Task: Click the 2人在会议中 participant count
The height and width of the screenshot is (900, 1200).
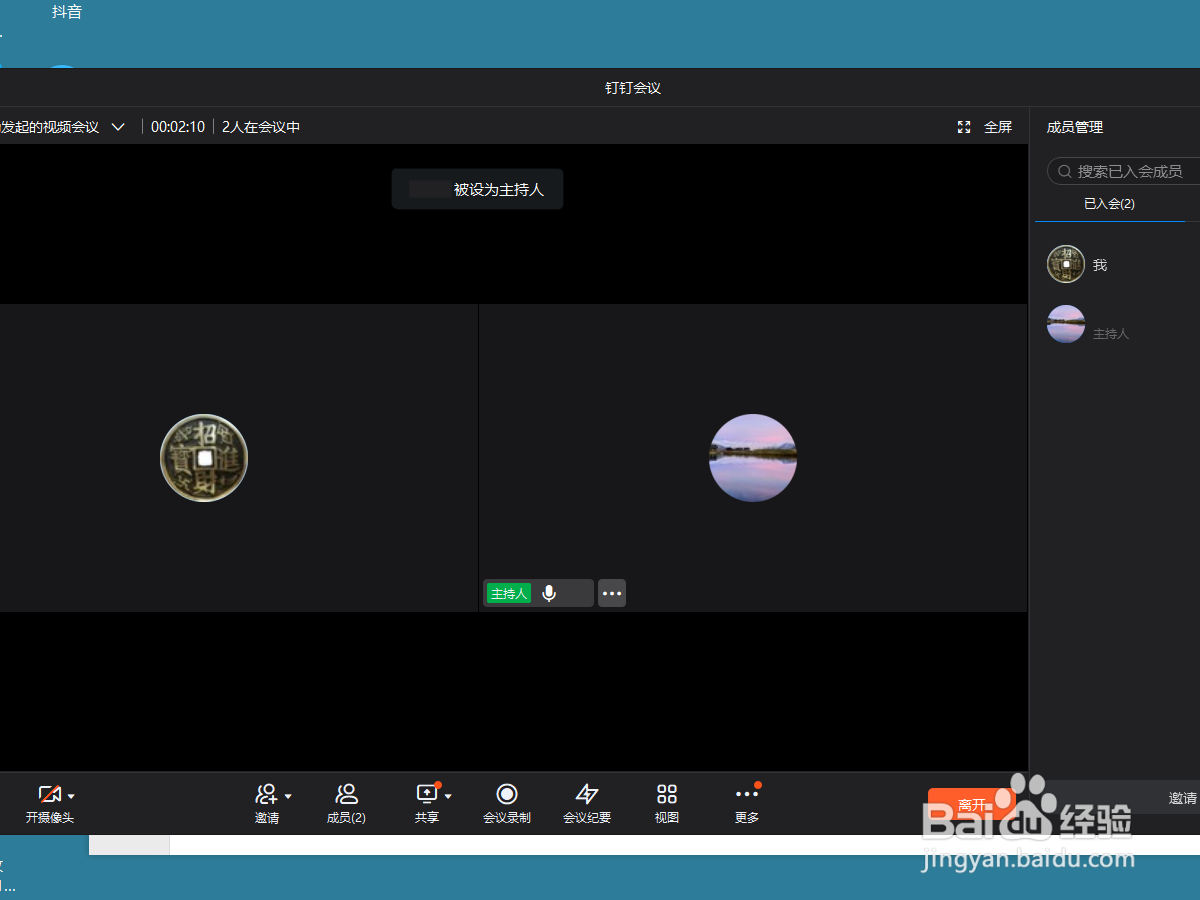Action: (261, 127)
